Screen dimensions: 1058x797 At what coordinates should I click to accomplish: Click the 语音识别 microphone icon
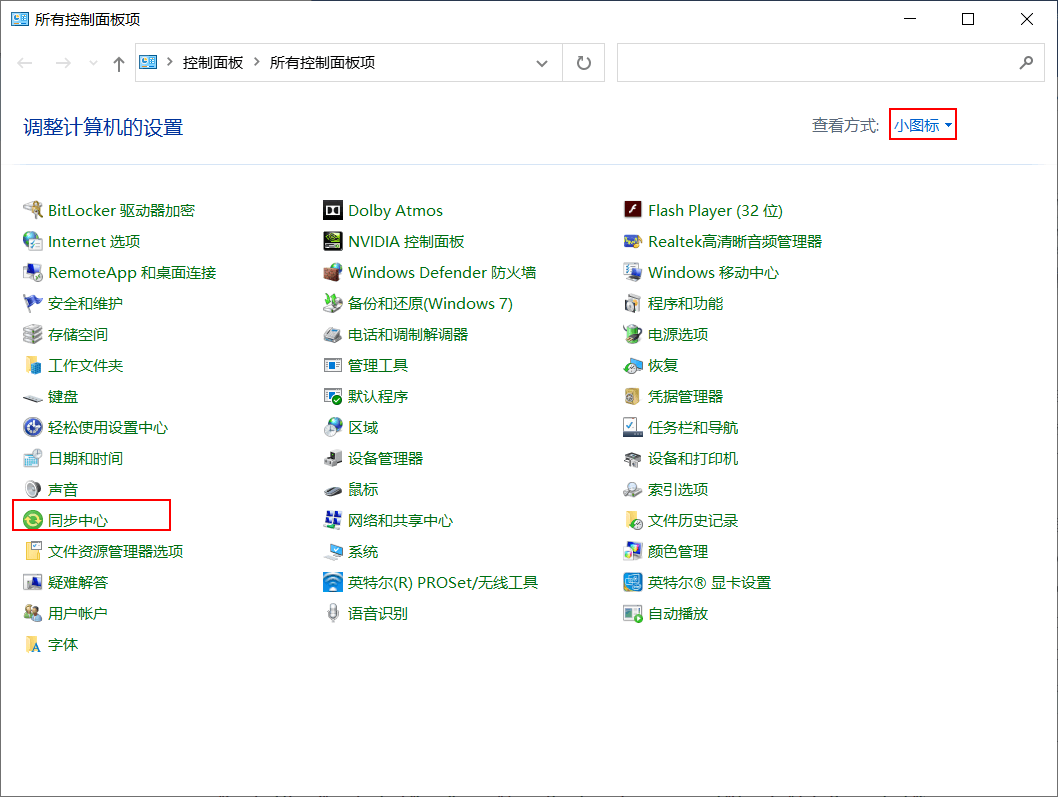tap(333, 613)
